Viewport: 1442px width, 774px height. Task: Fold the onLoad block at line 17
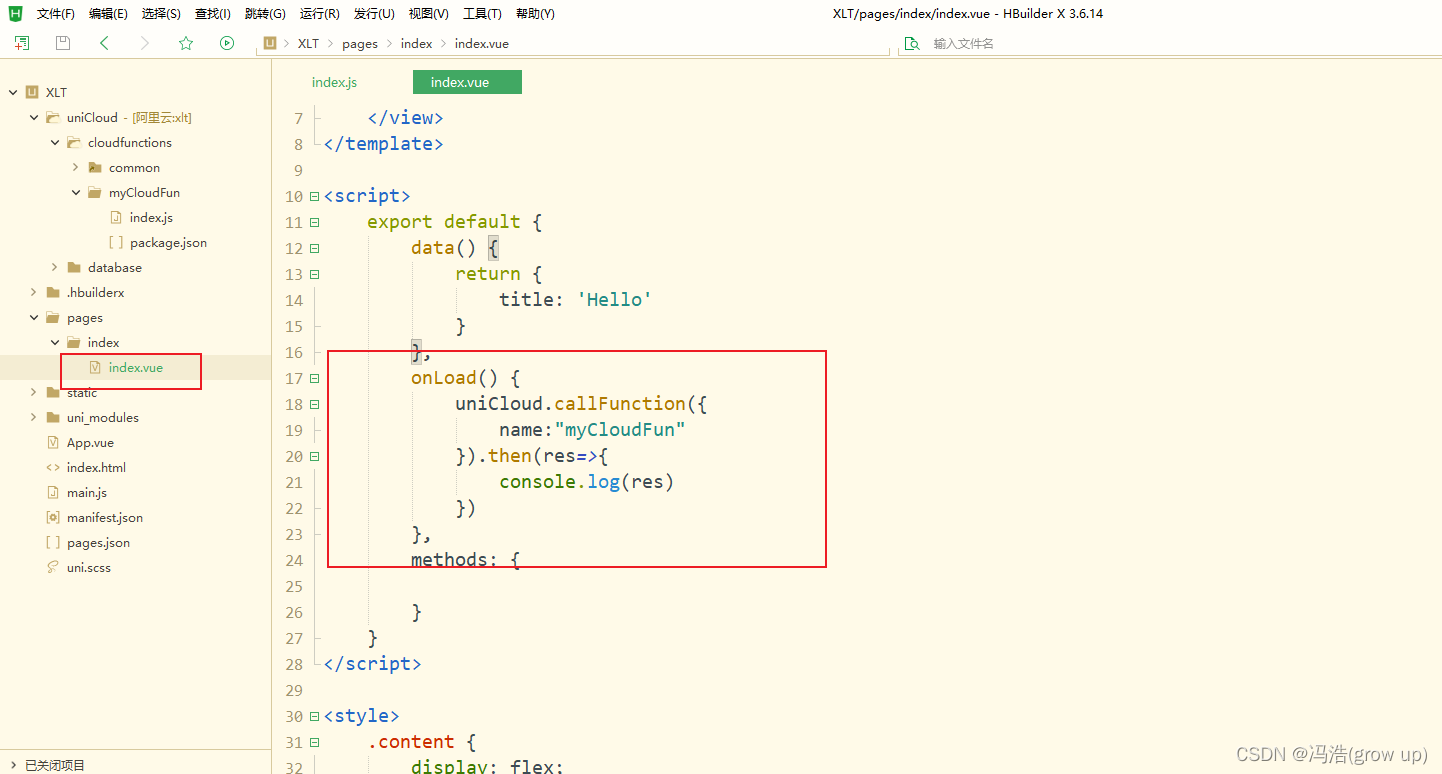click(315, 378)
